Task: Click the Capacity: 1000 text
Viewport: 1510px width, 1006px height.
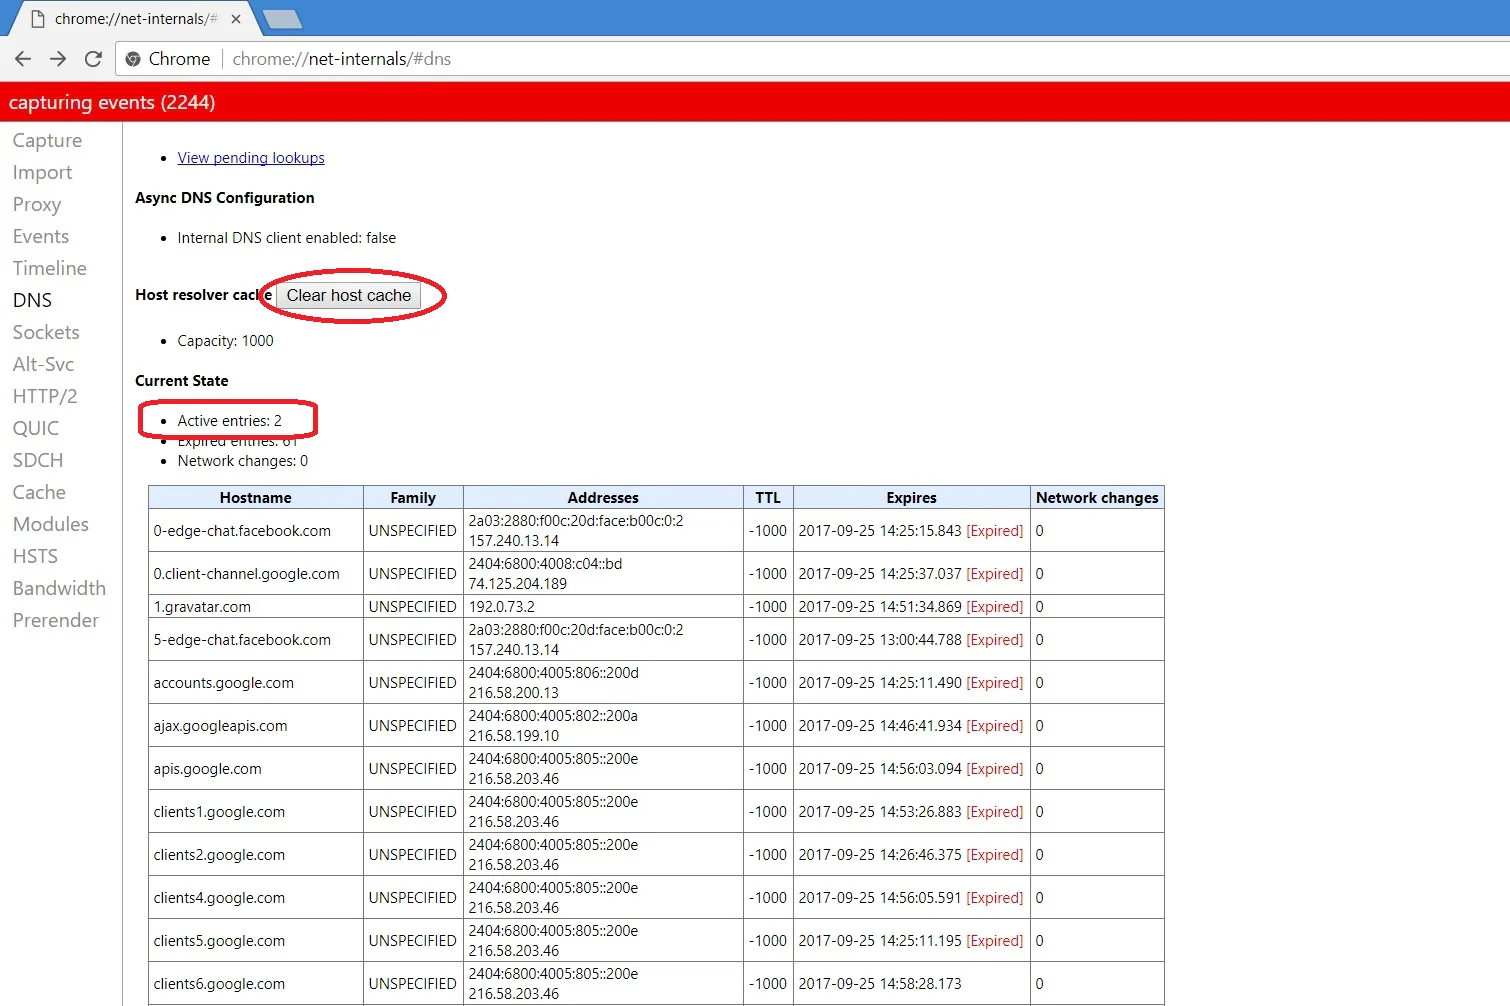Action: (225, 341)
